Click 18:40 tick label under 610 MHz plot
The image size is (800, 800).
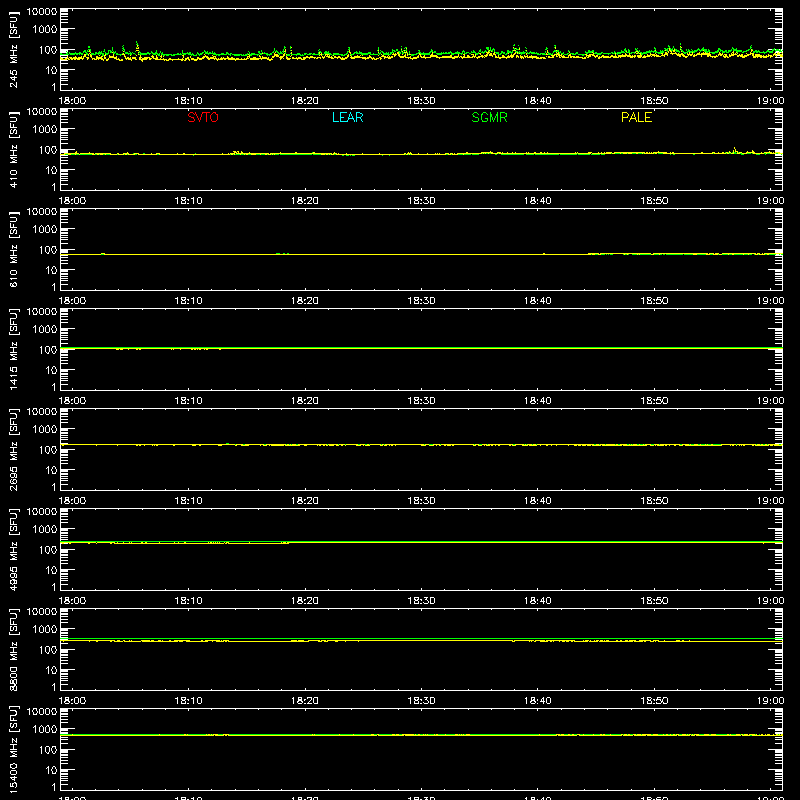click(x=538, y=301)
